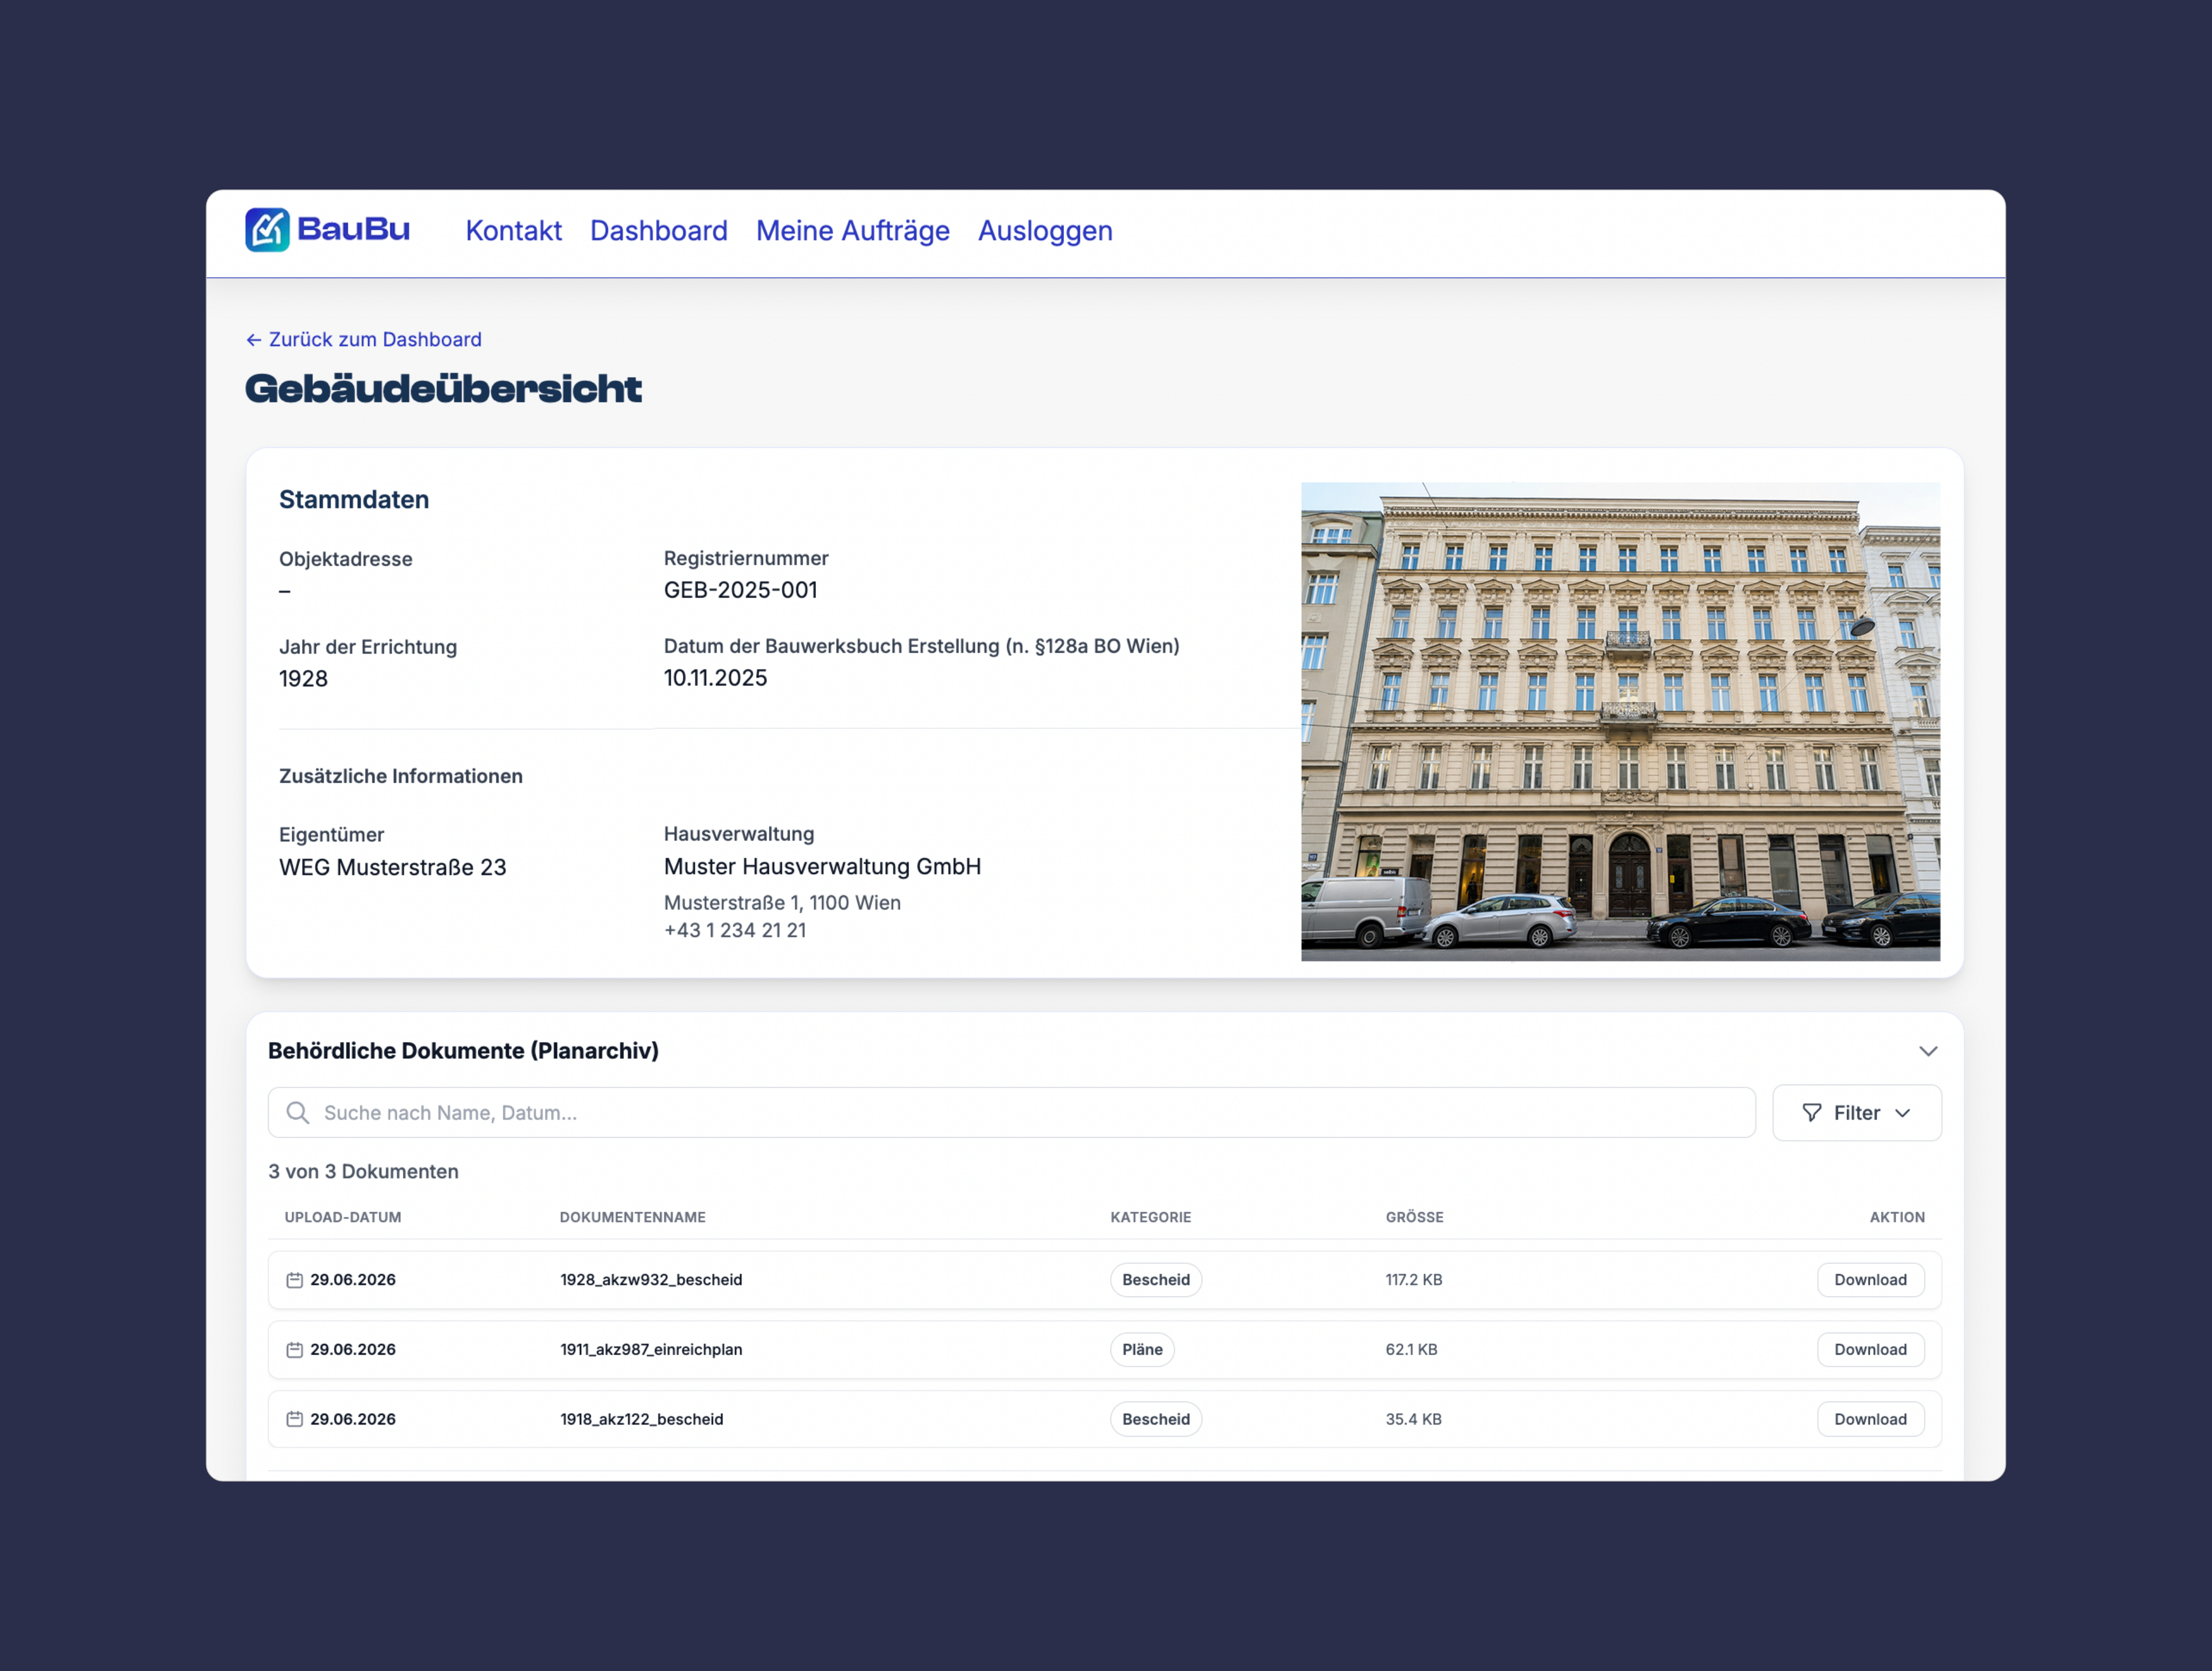
Task: Go to Dashboard in the navigation
Action: pos(659,231)
